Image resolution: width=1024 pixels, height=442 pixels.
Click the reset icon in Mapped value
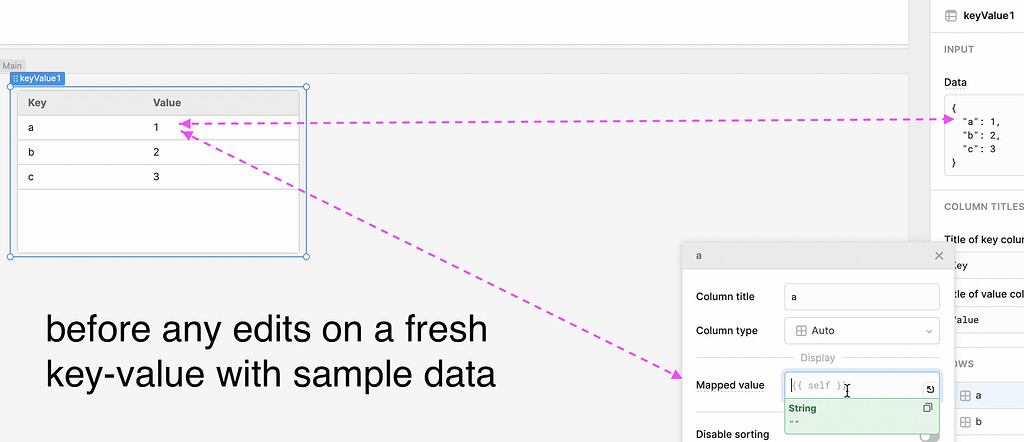[929, 389]
